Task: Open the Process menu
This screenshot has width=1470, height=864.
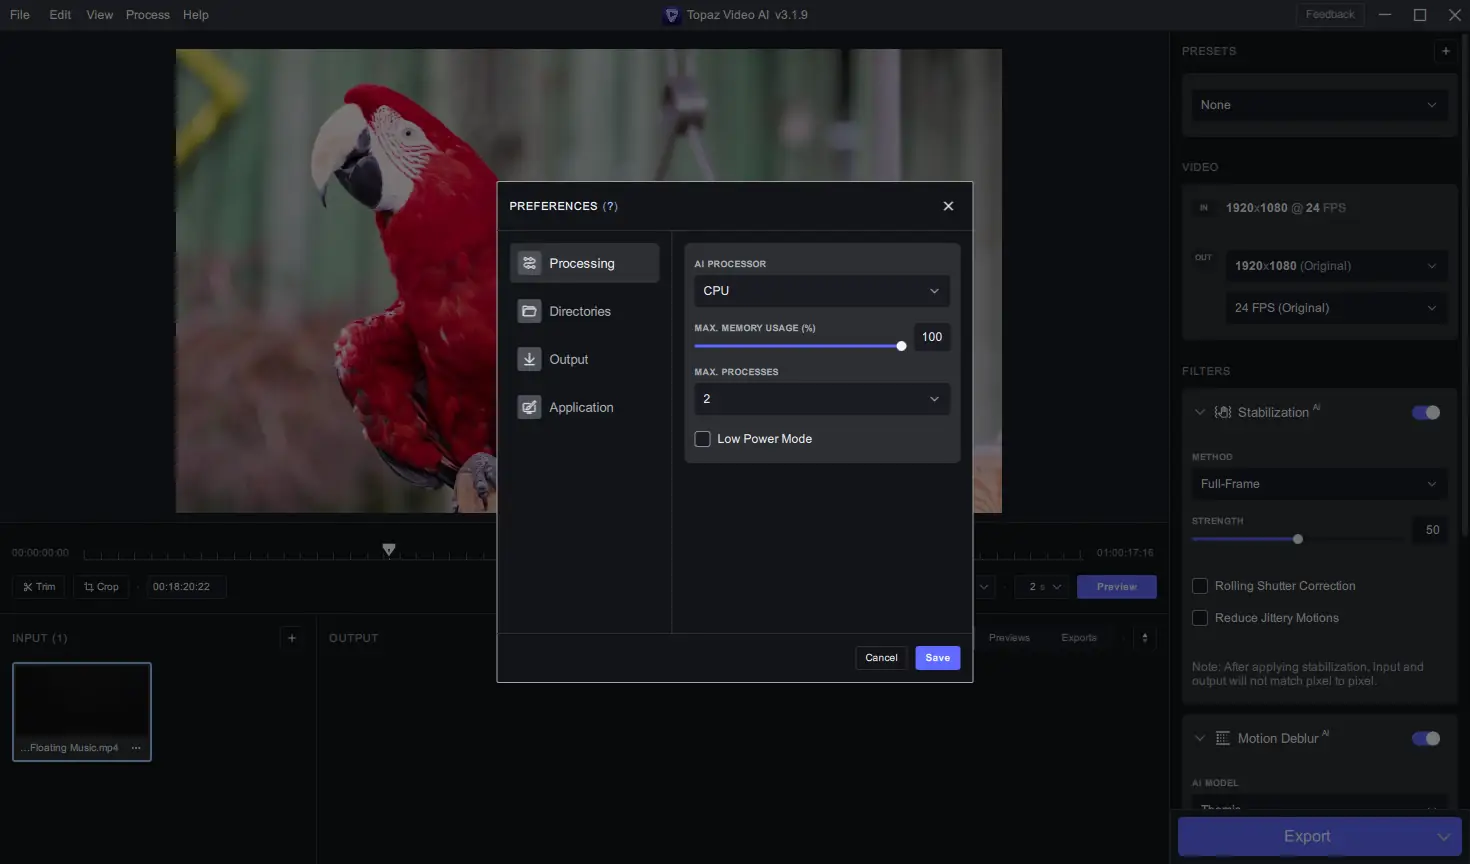Action: pyautogui.click(x=148, y=15)
